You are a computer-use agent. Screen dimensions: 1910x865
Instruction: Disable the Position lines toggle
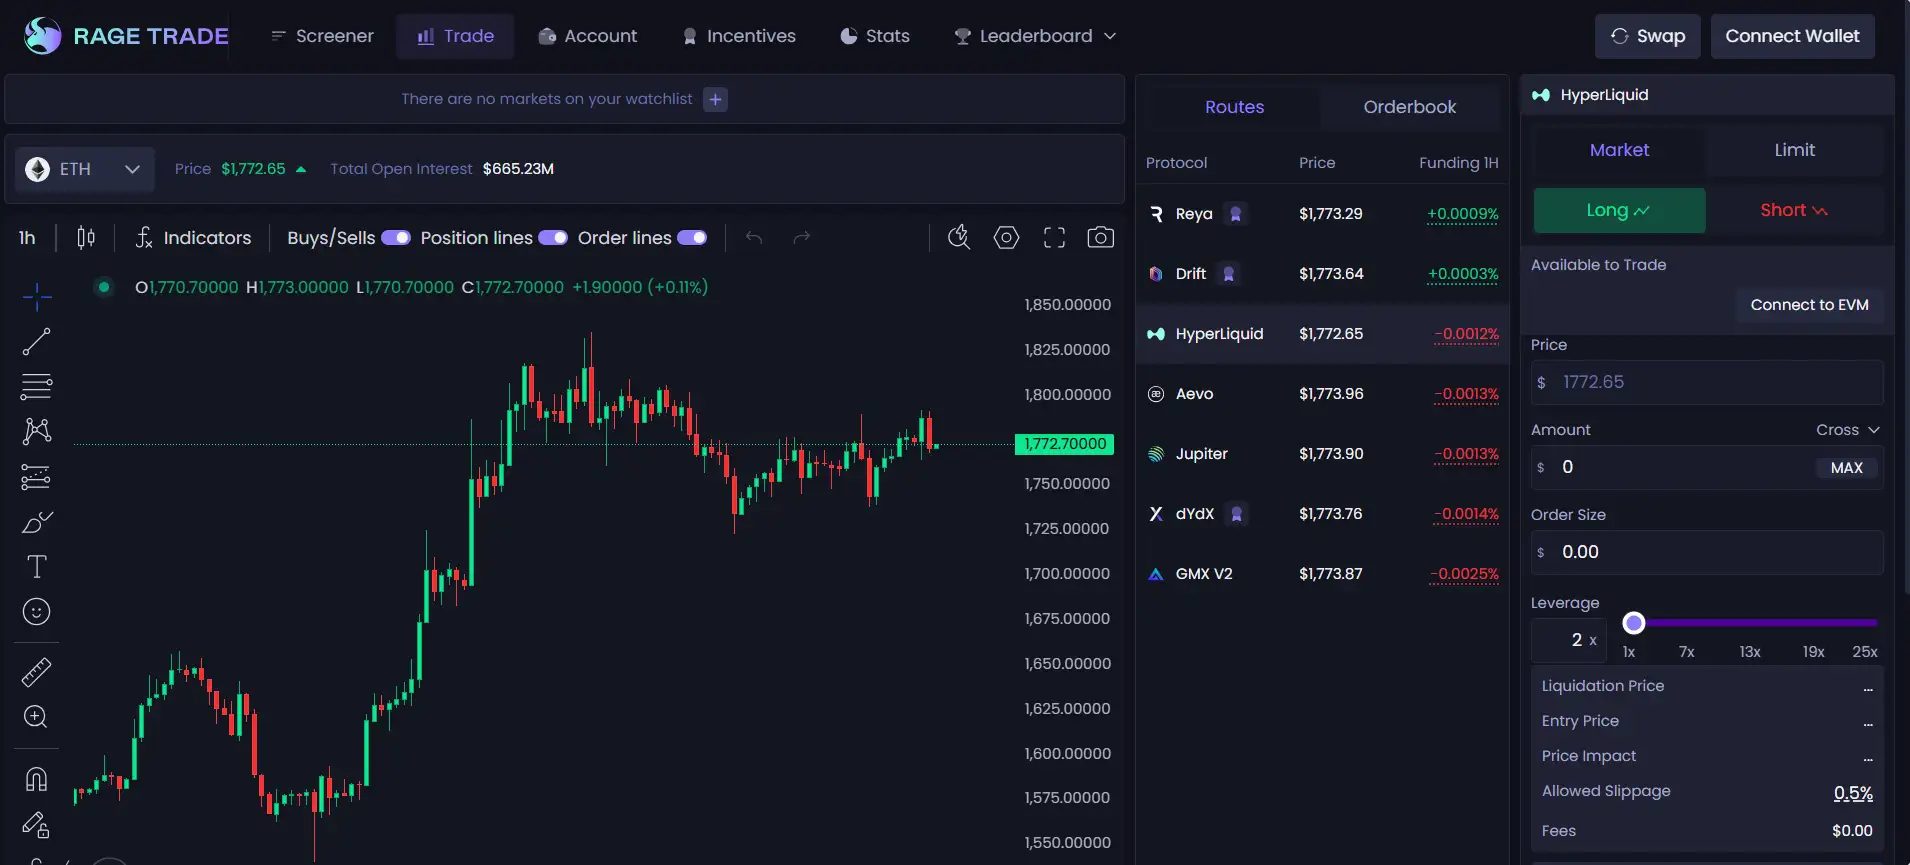coord(553,238)
